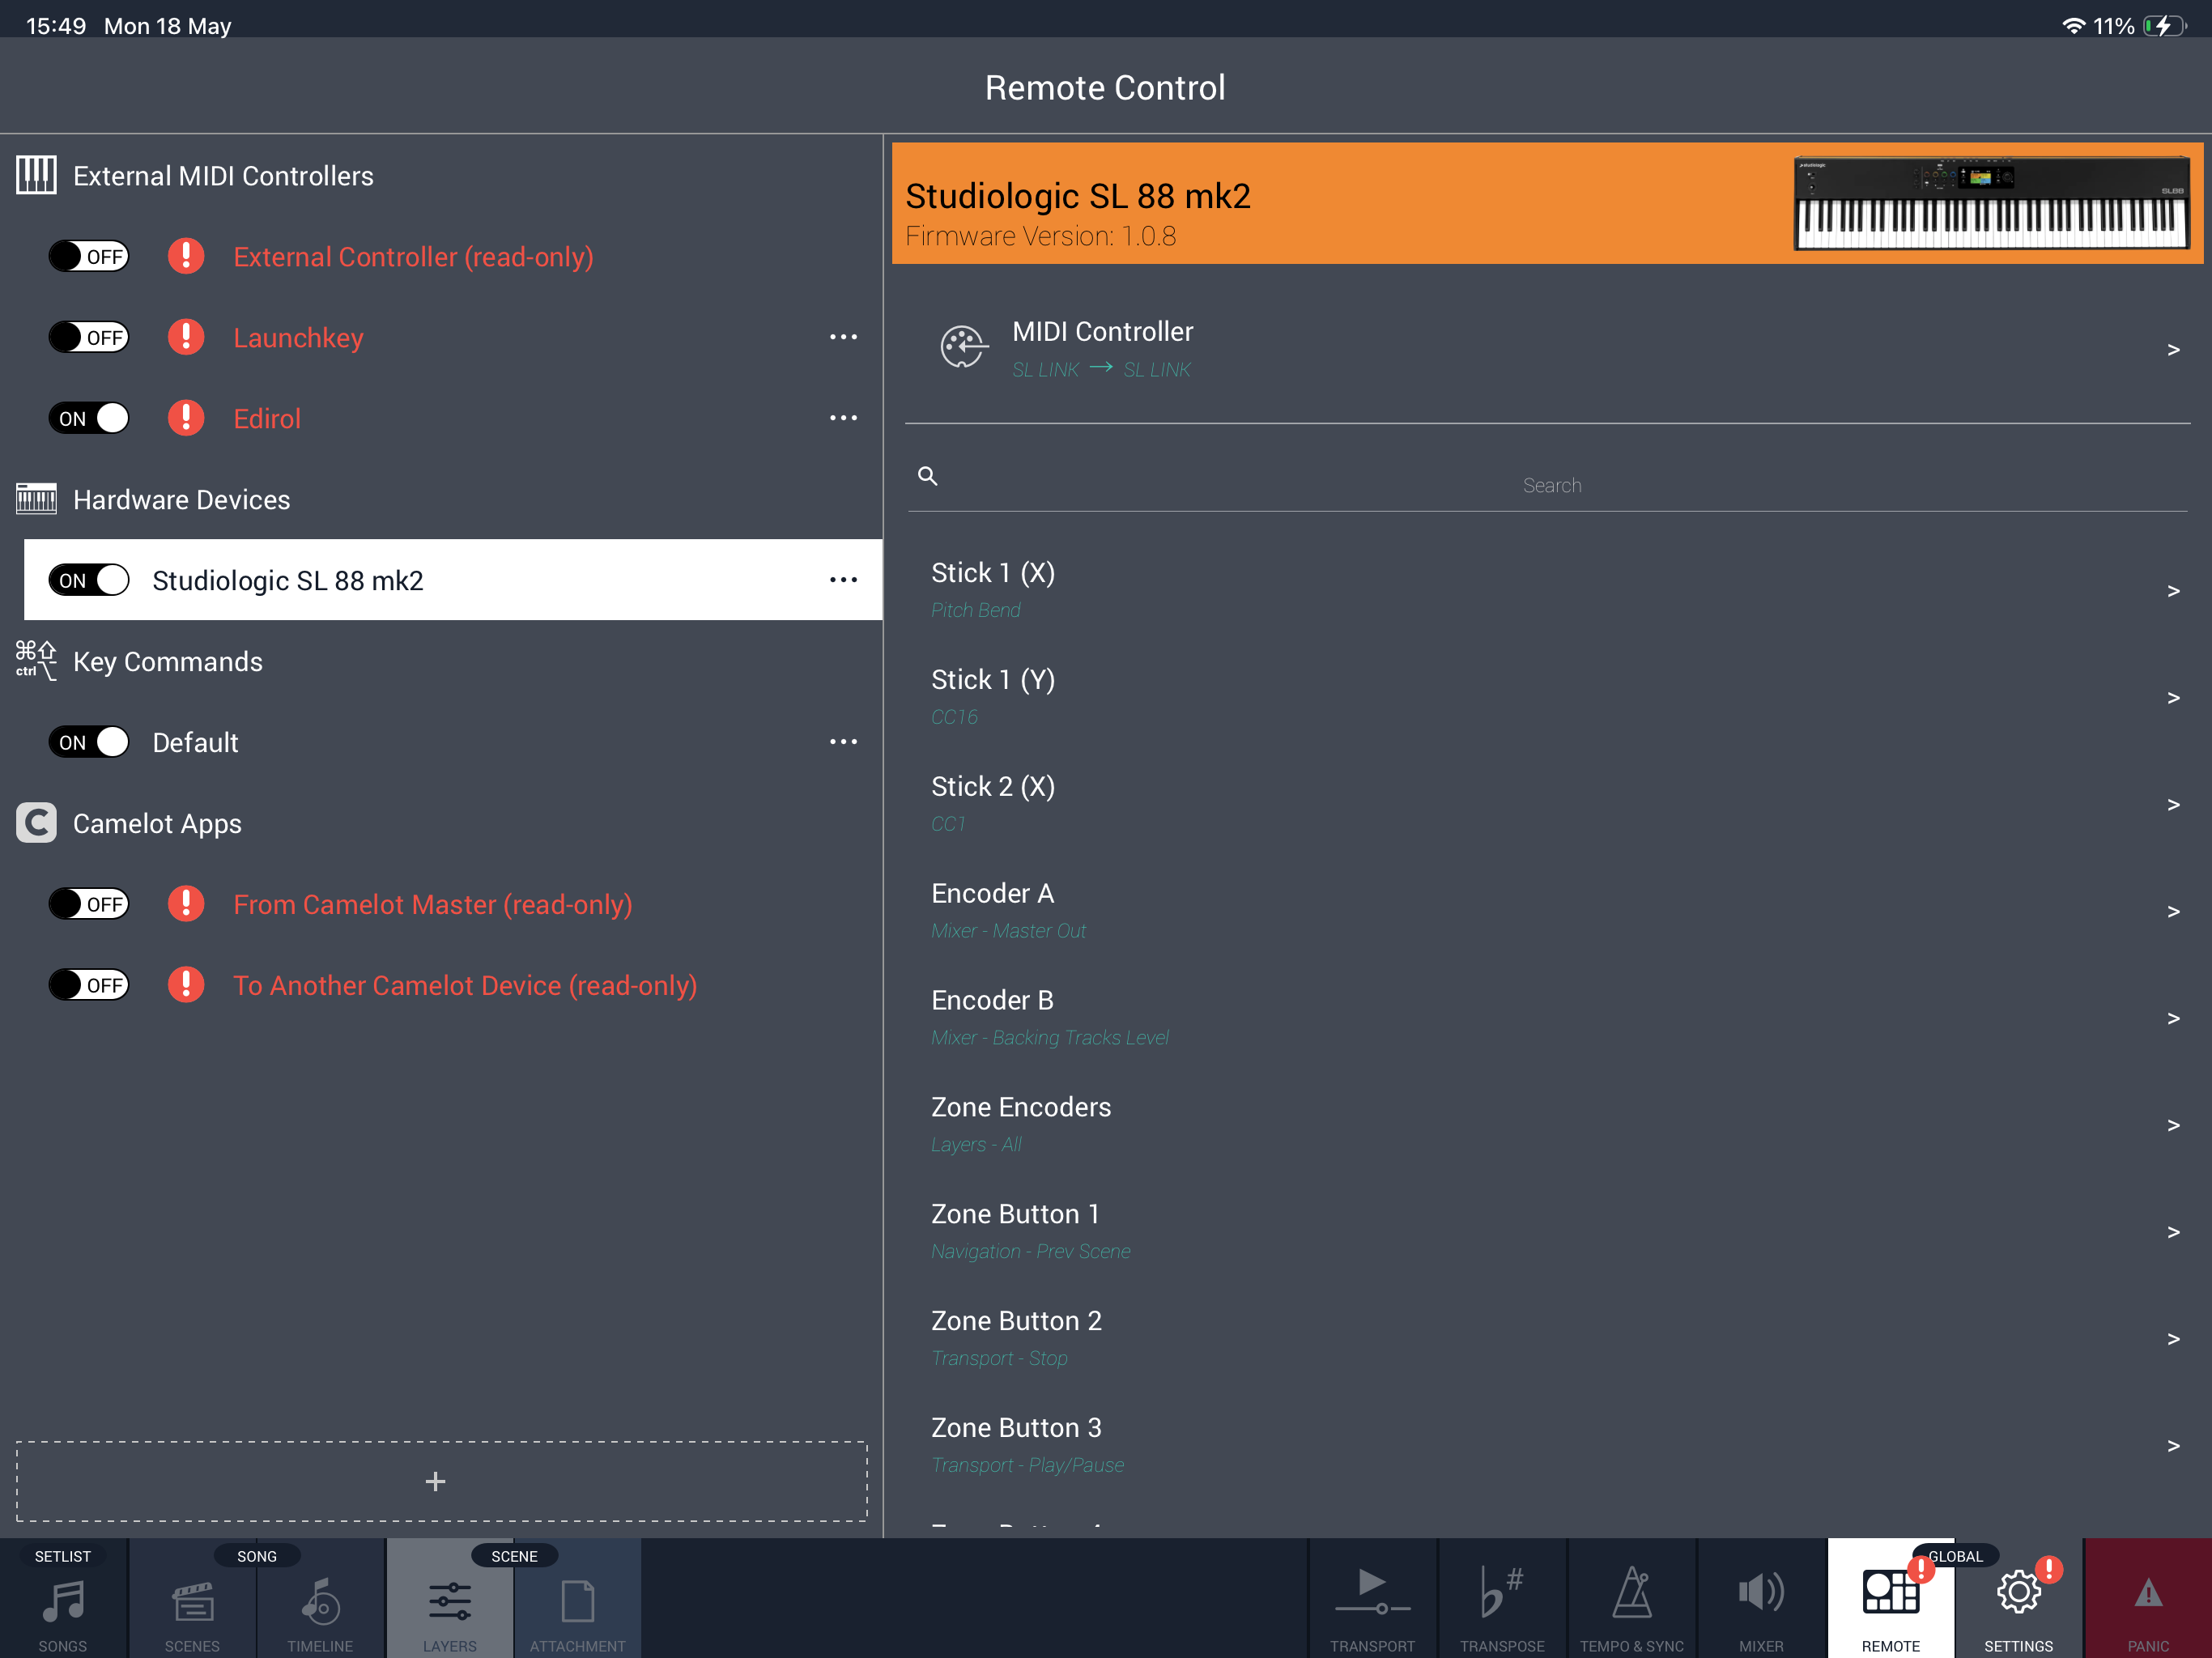Click the Key Commands shortcut icon

point(37,661)
